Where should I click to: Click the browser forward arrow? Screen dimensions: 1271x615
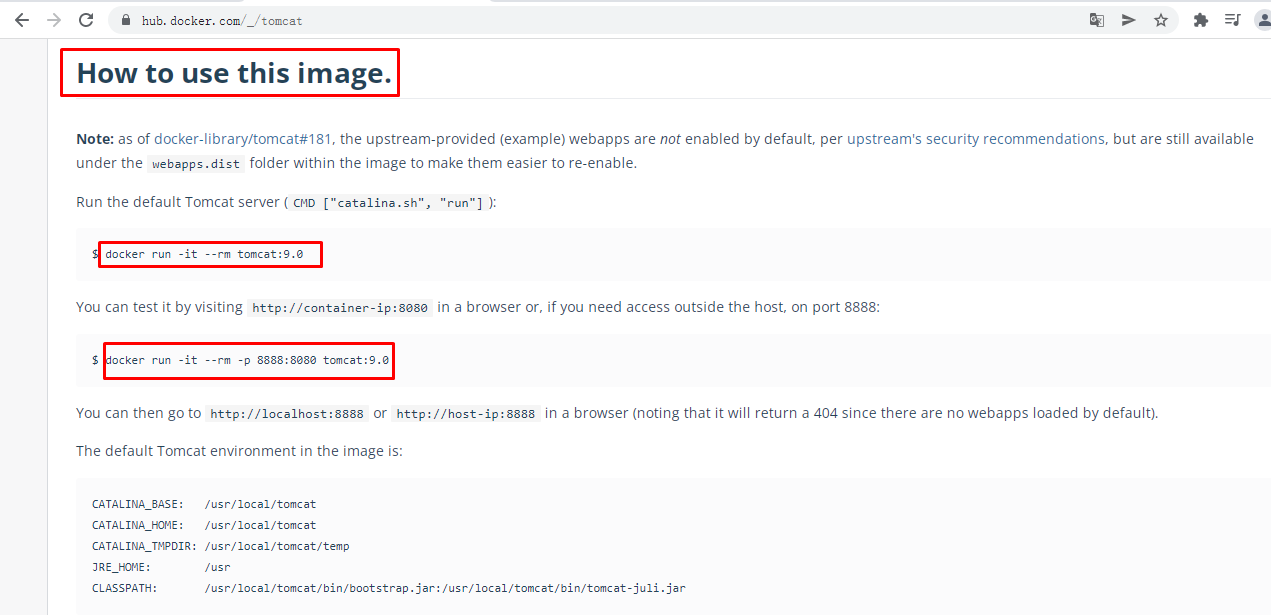tap(54, 20)
